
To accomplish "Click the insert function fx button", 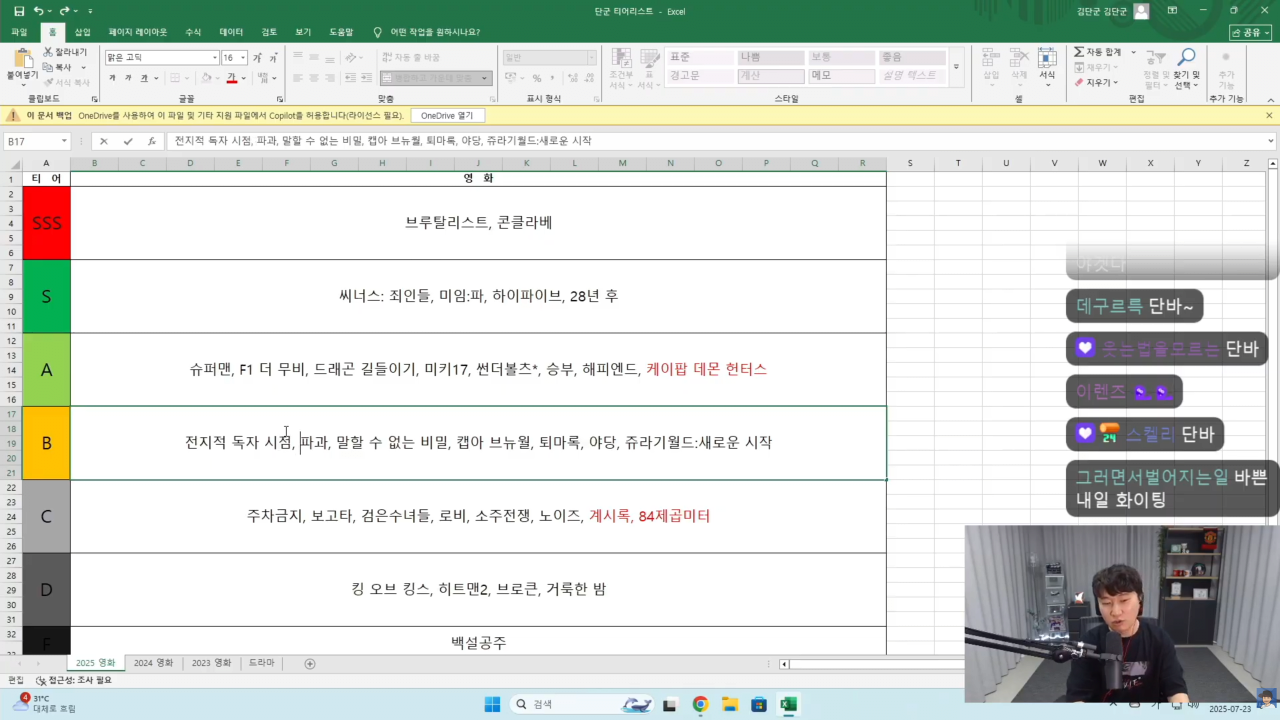I will 152,141.
